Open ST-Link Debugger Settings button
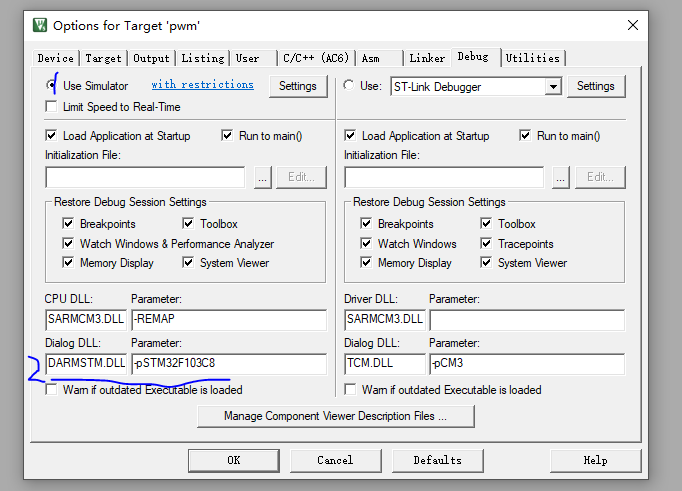 click(x=596, y=86)
